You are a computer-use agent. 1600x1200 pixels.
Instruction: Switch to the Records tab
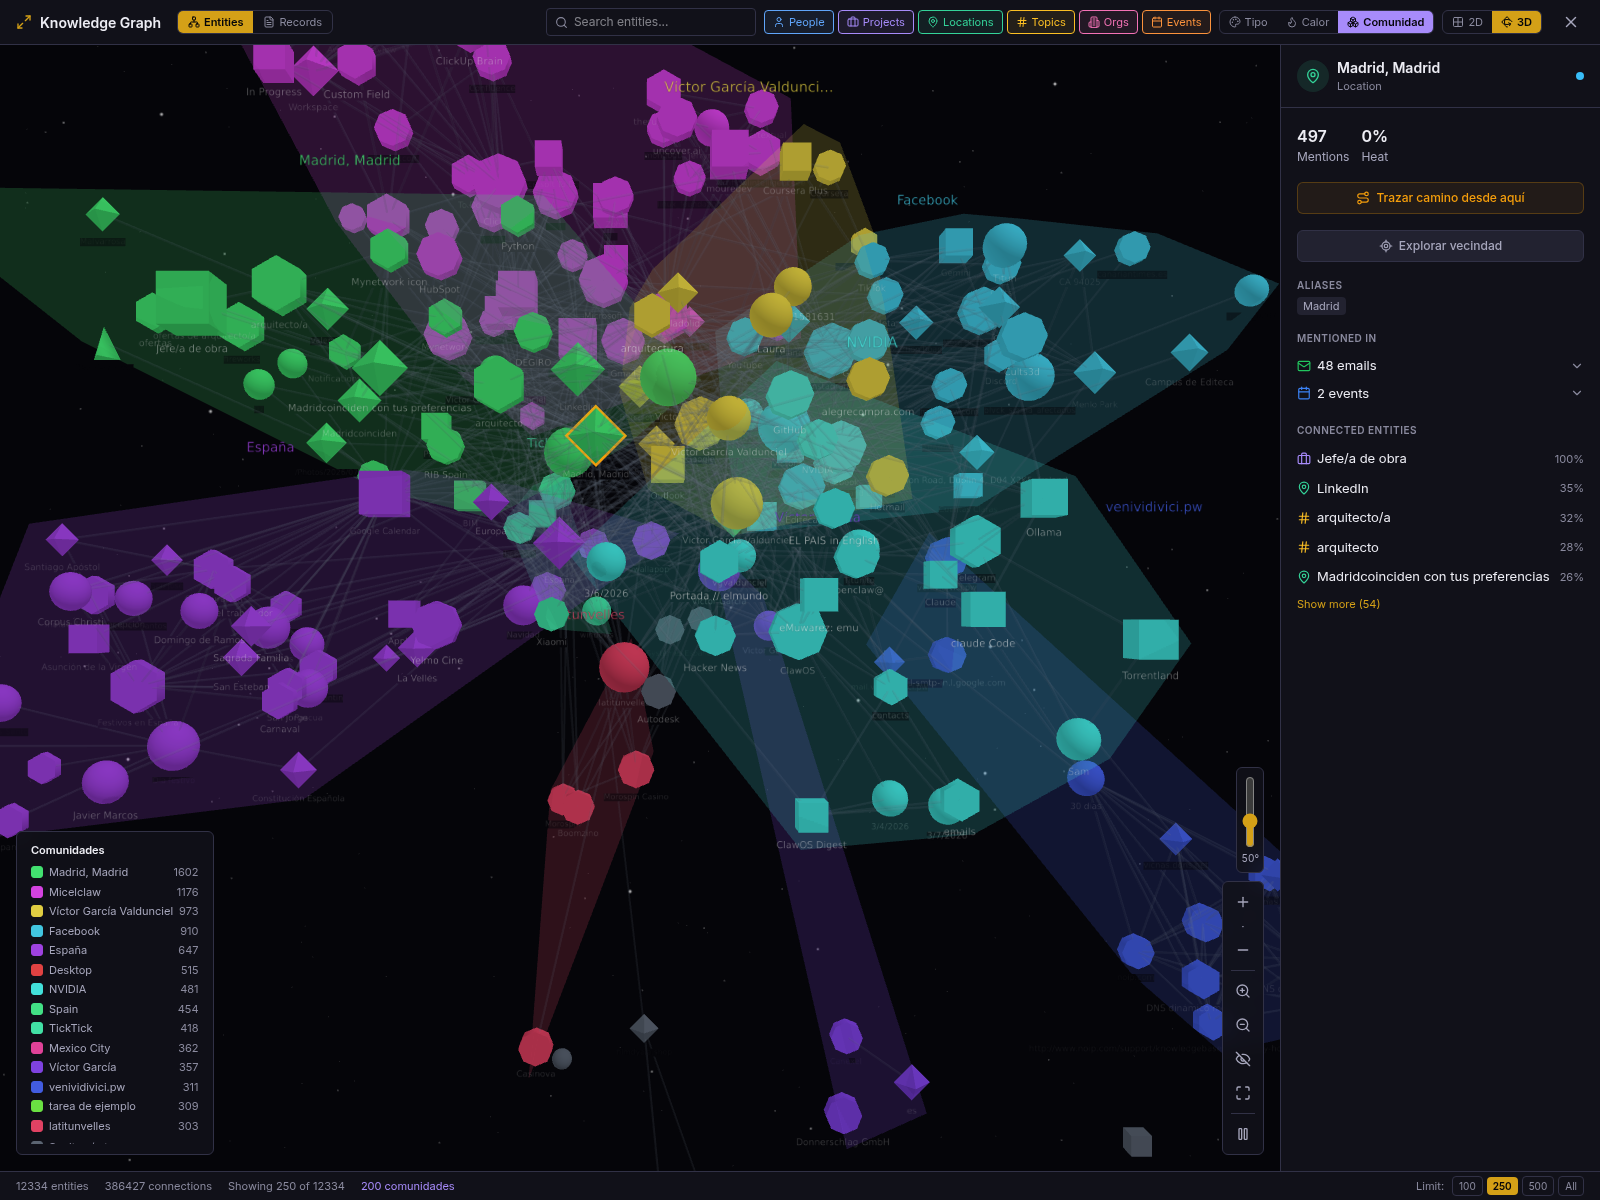tap(293, 22)
